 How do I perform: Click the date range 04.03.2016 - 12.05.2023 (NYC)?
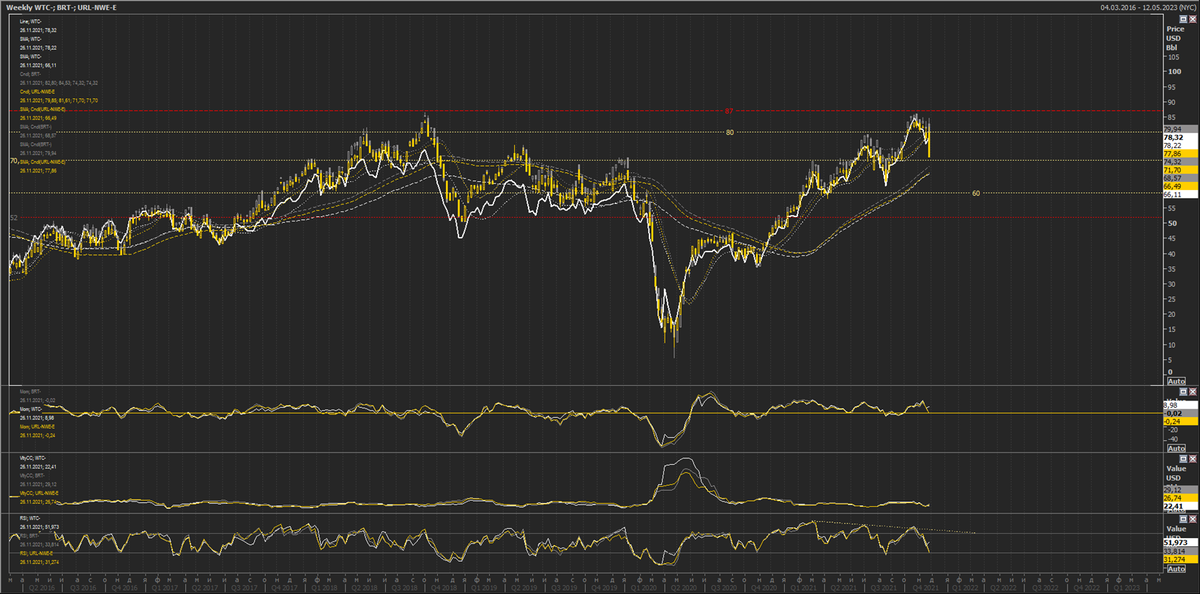[x=1147, y=6]
